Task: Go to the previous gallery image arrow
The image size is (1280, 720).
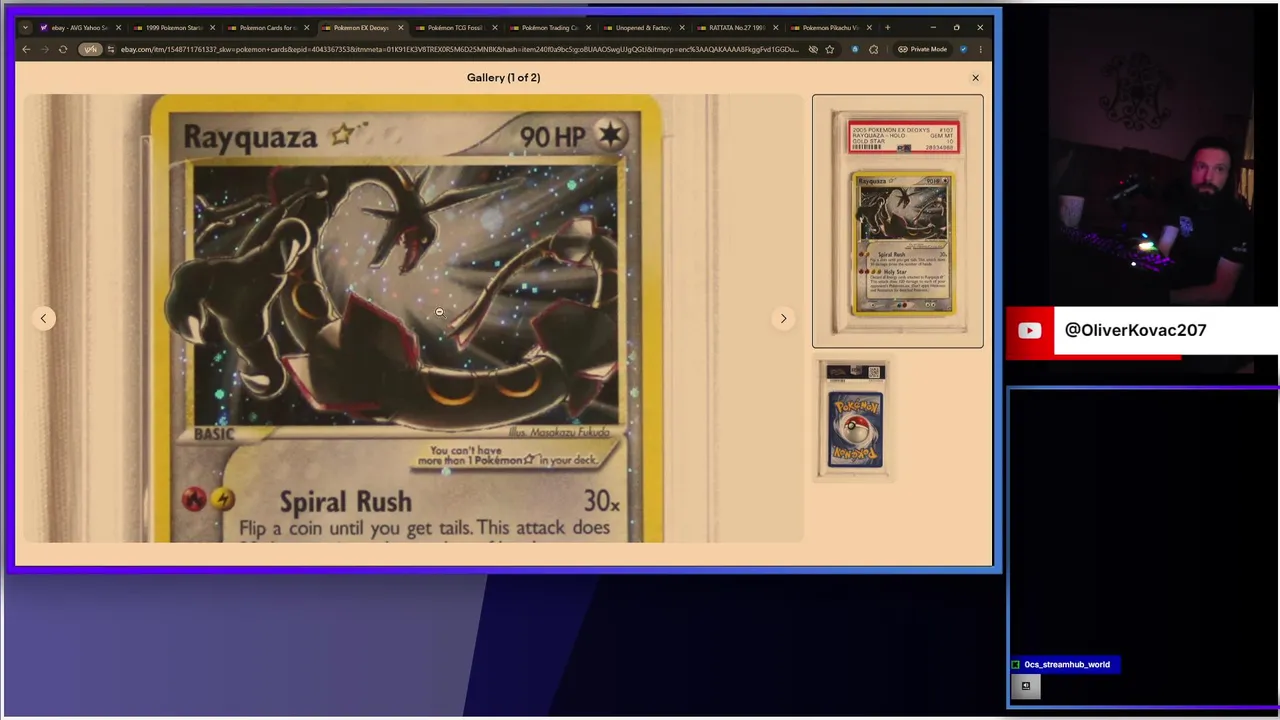Action: tap(43, 318)
